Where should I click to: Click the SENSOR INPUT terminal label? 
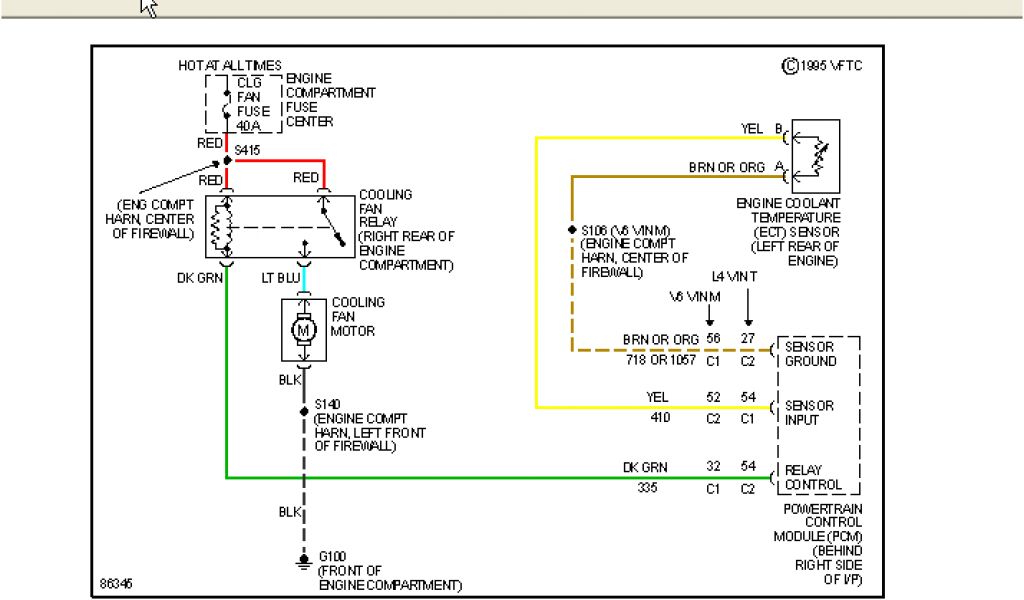pos(808,413)
